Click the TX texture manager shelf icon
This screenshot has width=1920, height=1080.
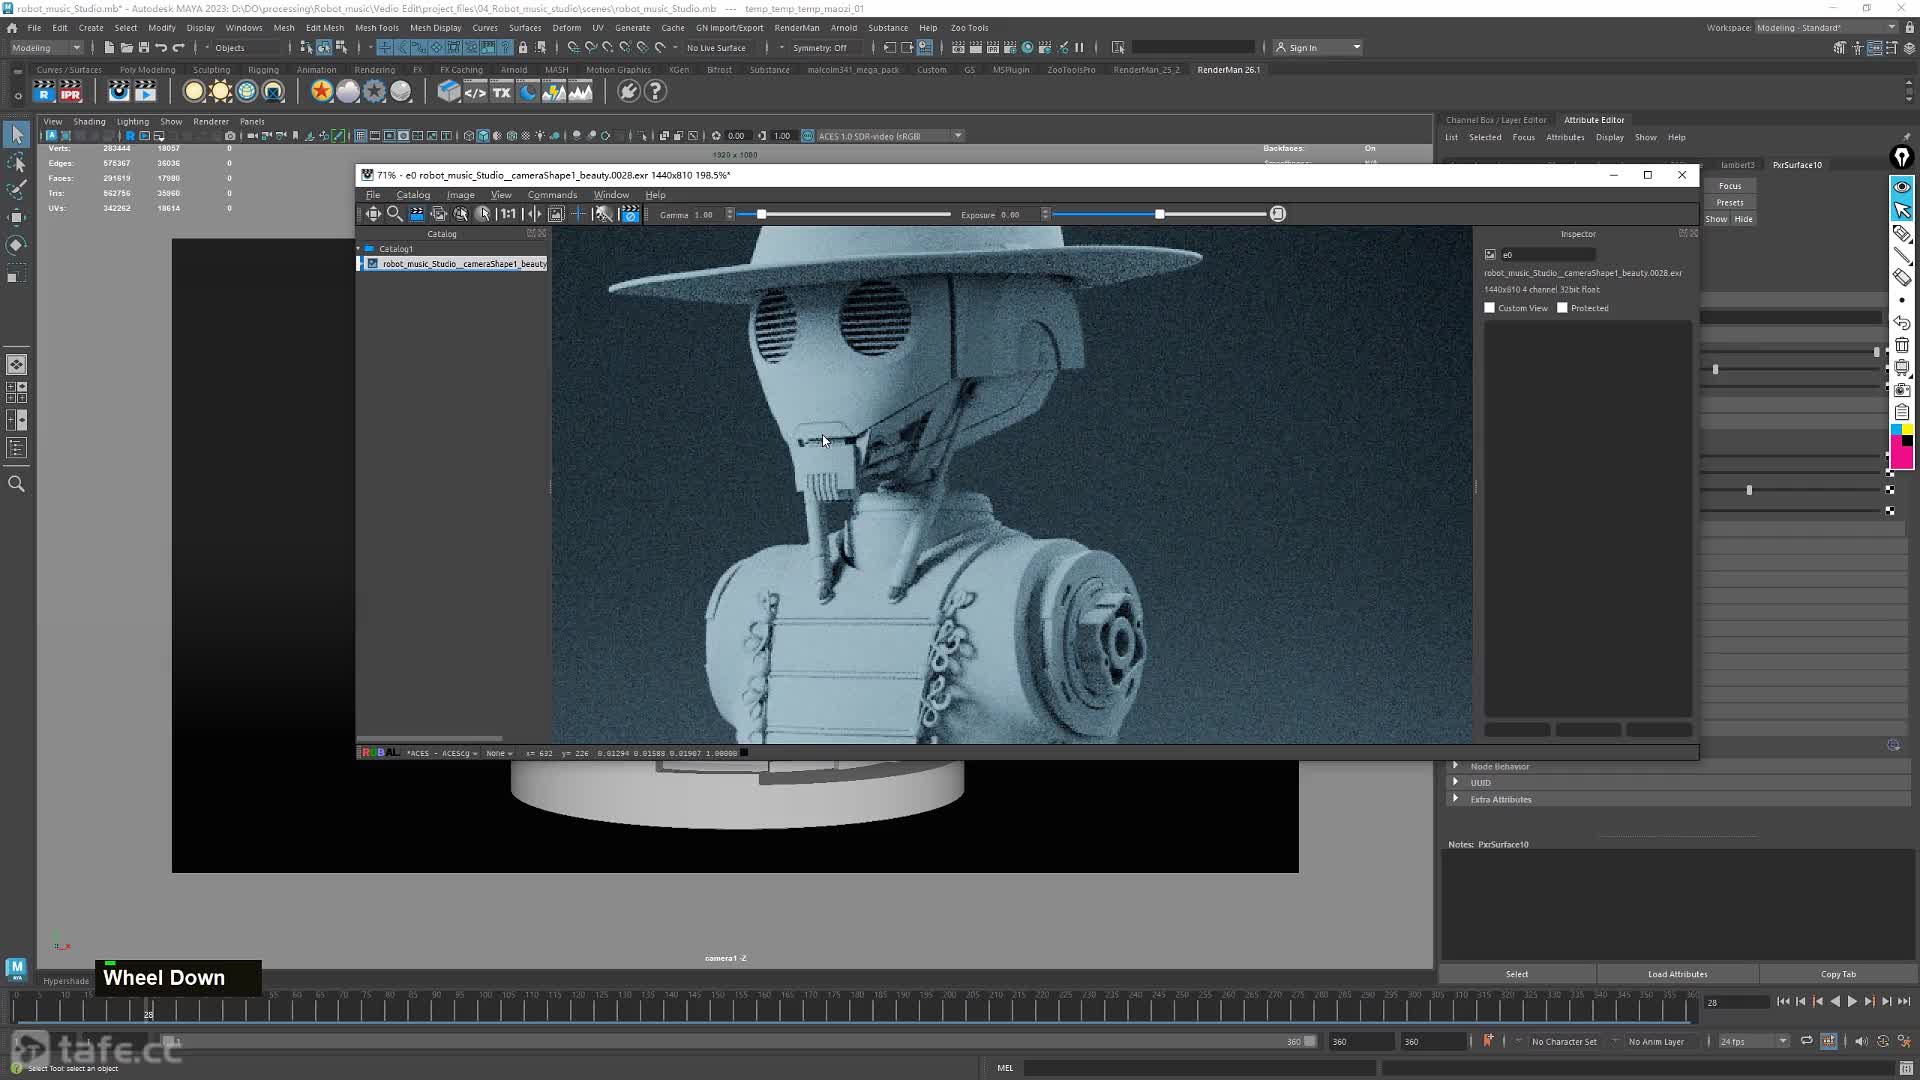coord(501,92)
